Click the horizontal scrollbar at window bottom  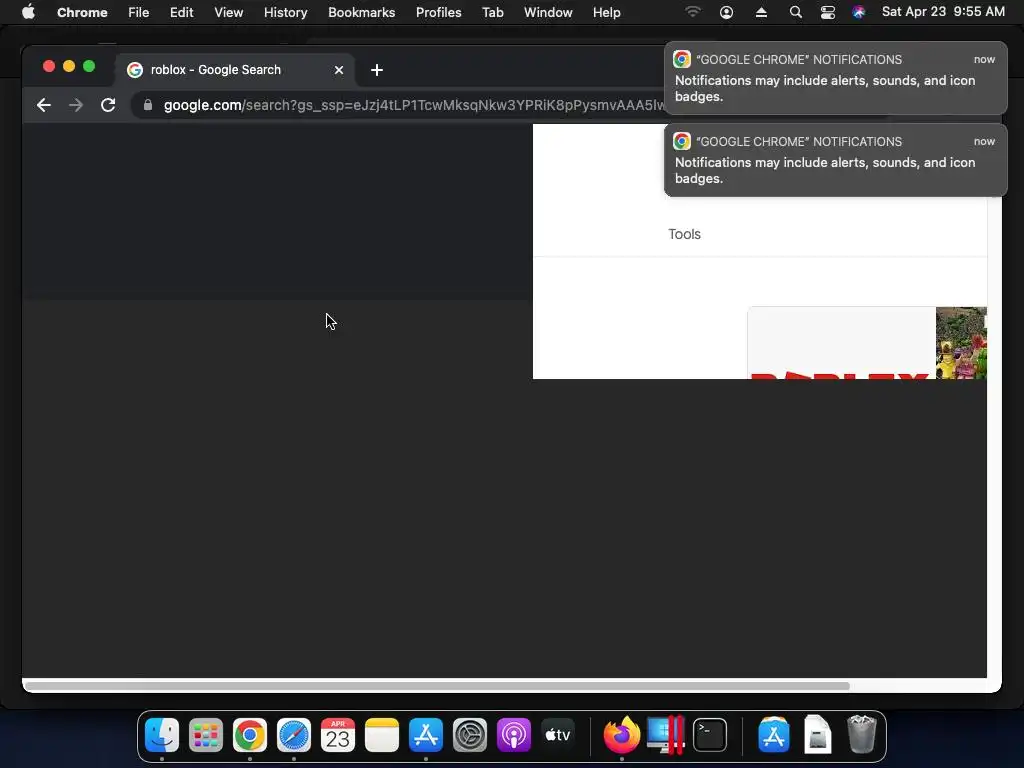[437, 686]
